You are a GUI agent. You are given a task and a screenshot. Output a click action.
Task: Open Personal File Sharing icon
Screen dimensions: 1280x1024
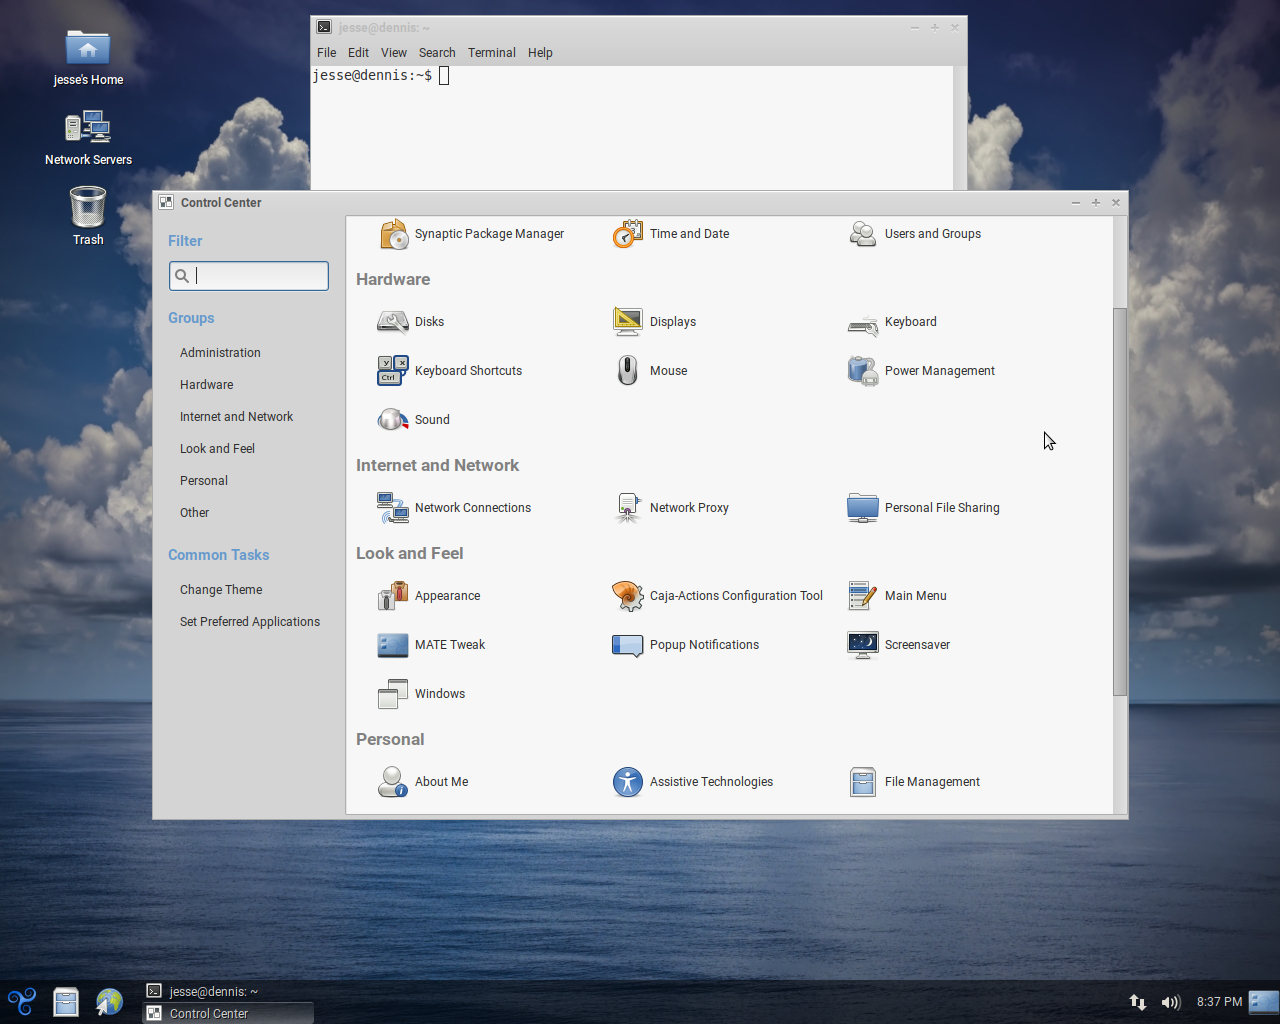863,508
